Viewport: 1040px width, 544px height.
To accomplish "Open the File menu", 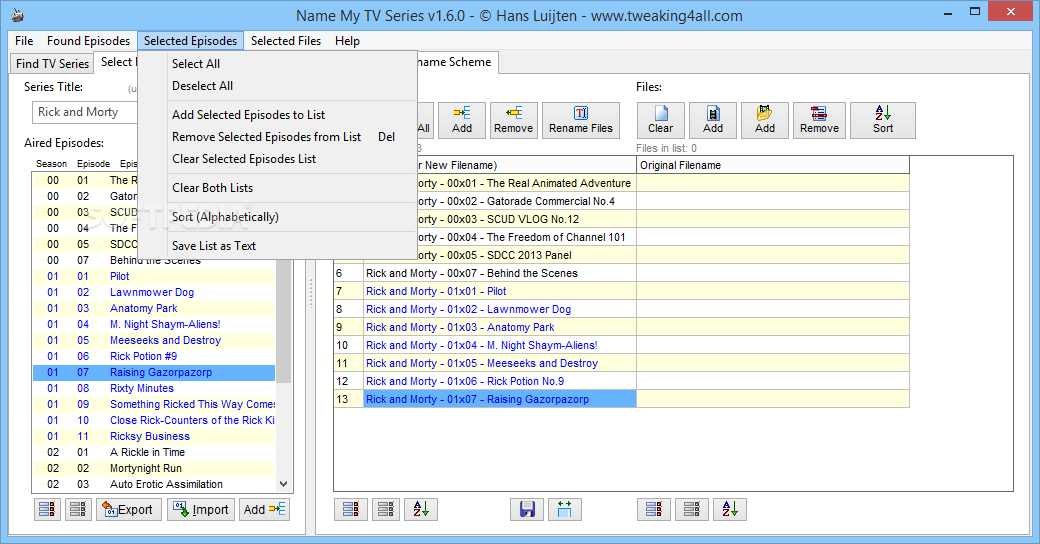I will [x=24, y=40].
